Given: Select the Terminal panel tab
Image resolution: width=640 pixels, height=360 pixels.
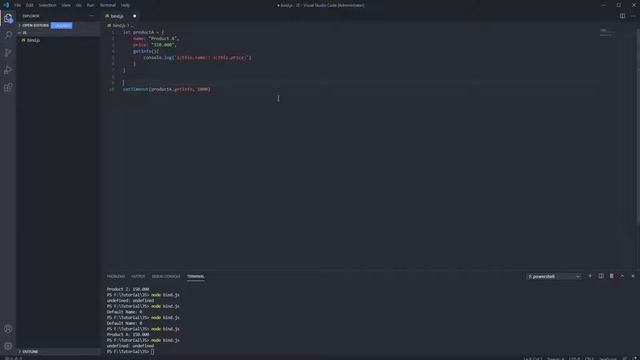Looking at the screenshot, I should (196, 276).
